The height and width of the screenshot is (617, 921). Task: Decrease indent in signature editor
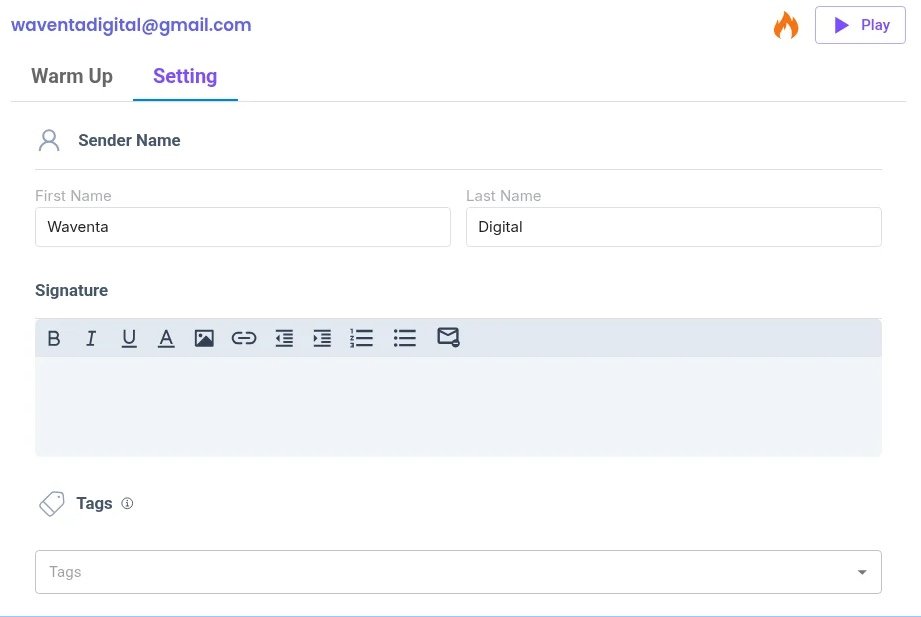tap(284, 339)
